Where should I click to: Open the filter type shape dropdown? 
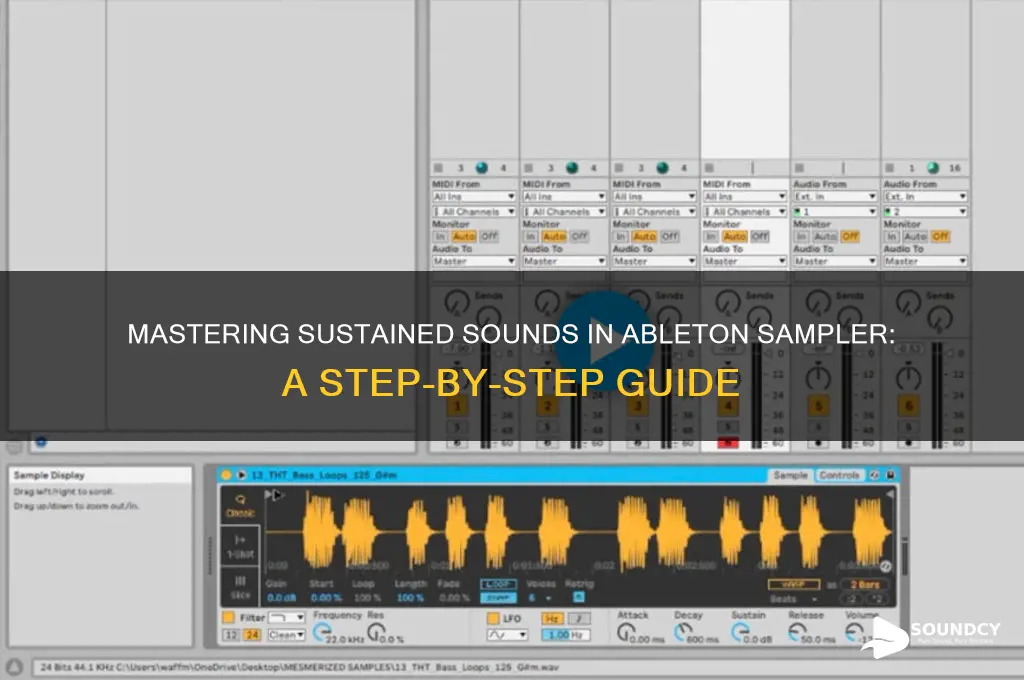[287, 617]
